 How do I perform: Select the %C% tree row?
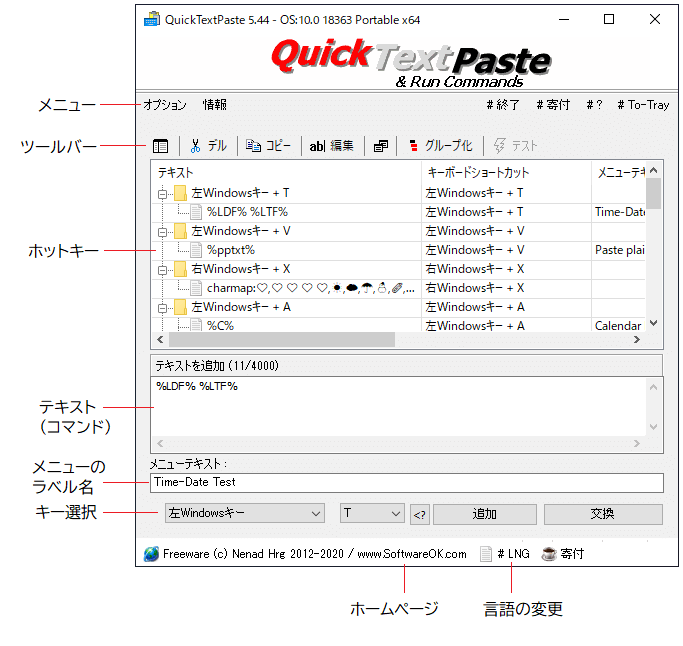[x=220, y=325]
